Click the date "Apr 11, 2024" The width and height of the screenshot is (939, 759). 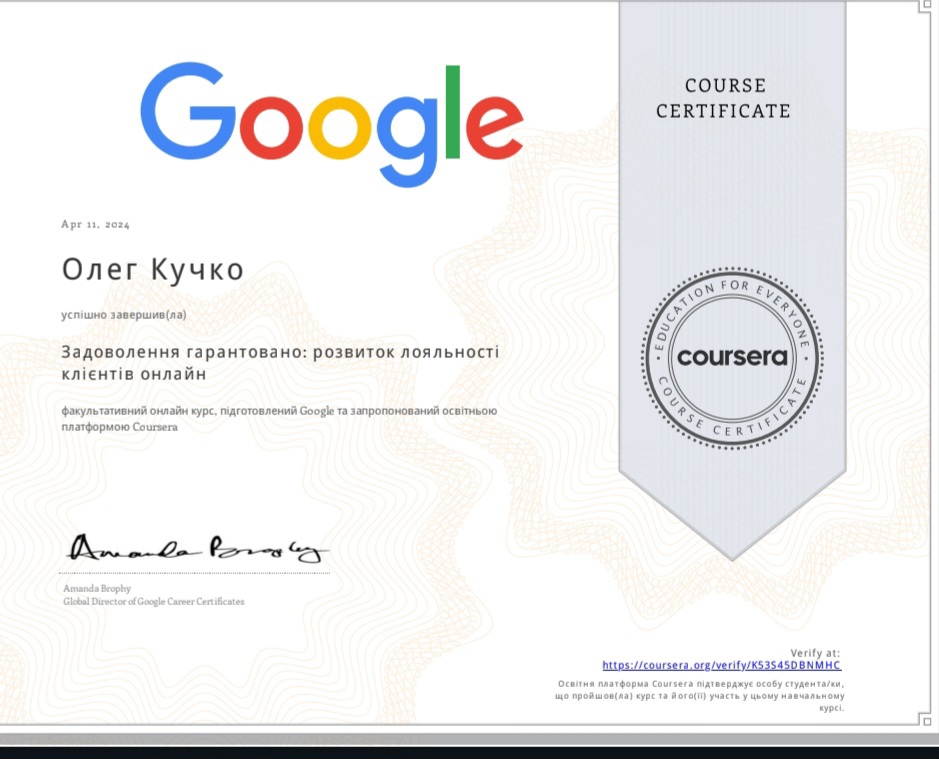pos(95,224)
